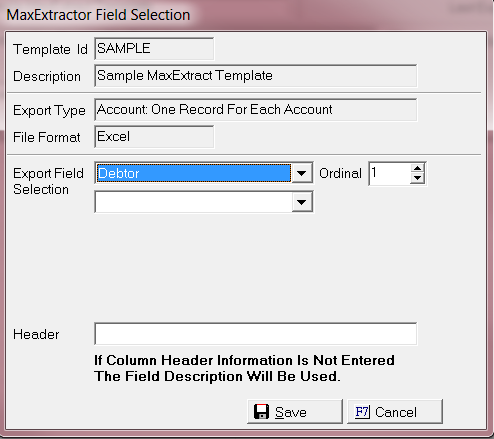The width and height of the screenshot is (494, 439).
Task: Decrease Ordinal with the down arrow
Action: [x=417, y=178]
